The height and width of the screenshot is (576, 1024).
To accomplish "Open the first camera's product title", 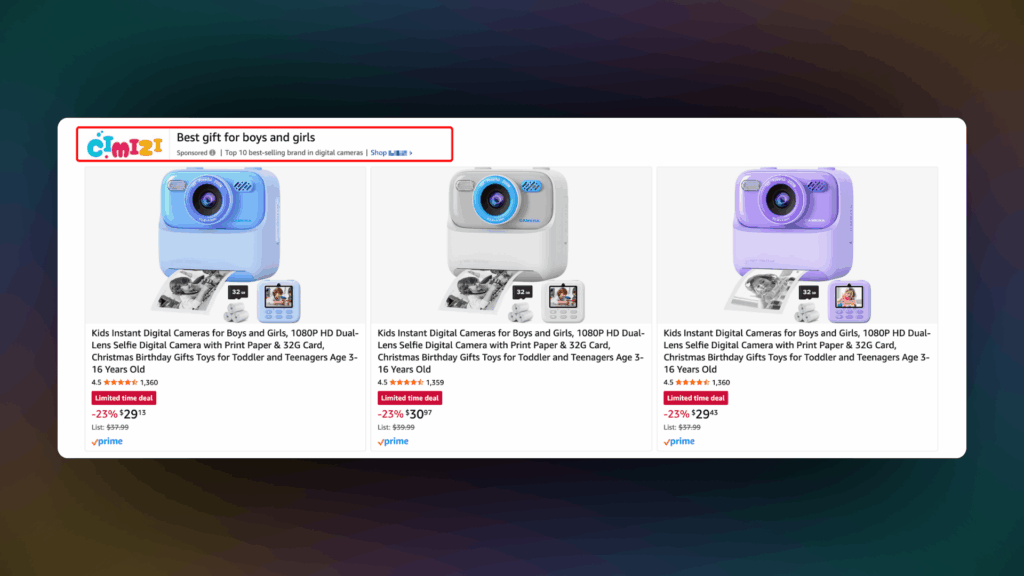I will click(225, 351).
